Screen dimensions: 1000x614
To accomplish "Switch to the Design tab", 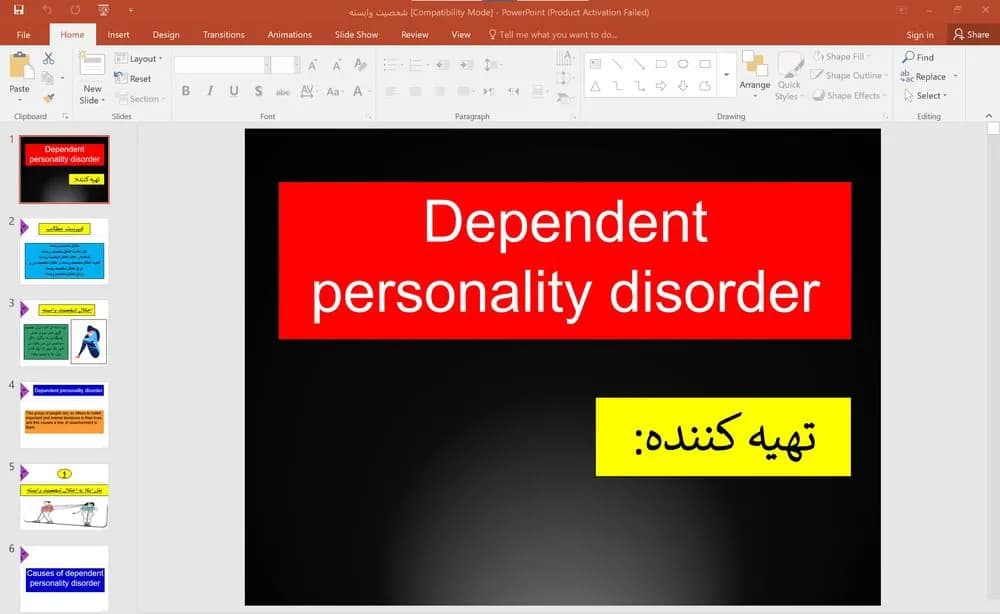I will click(166, 34).
